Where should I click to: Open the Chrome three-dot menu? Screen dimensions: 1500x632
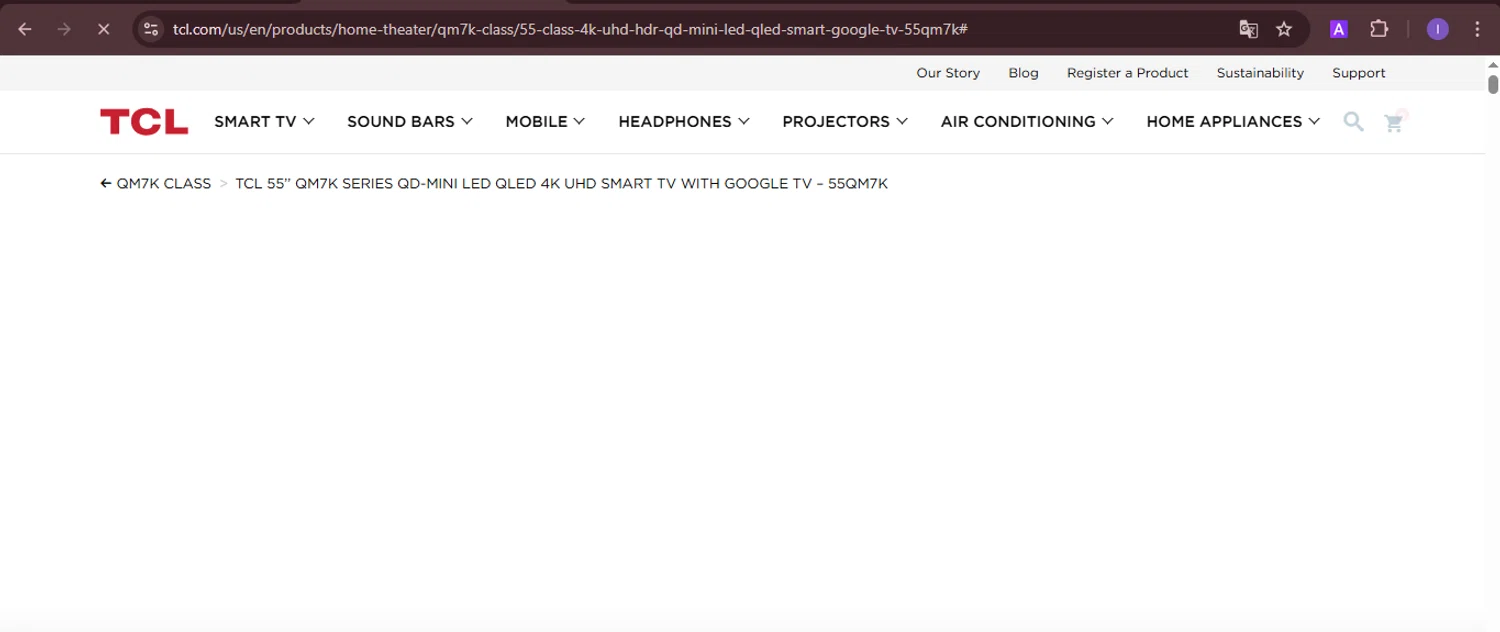coord(1477,29)
